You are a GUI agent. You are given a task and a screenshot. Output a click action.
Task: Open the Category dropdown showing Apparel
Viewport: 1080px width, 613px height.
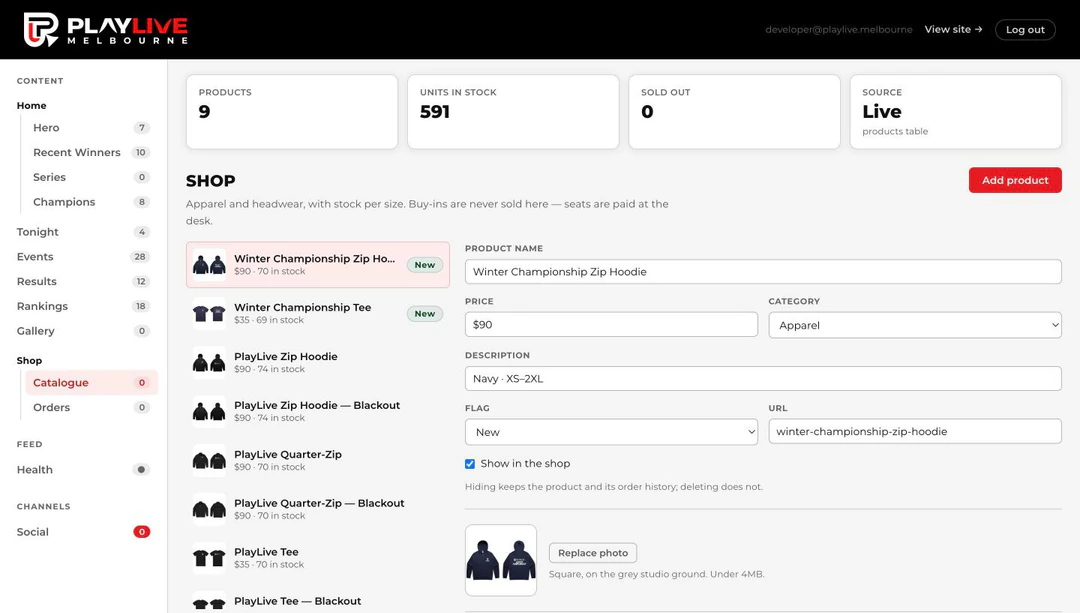click(x=915, y=325)
